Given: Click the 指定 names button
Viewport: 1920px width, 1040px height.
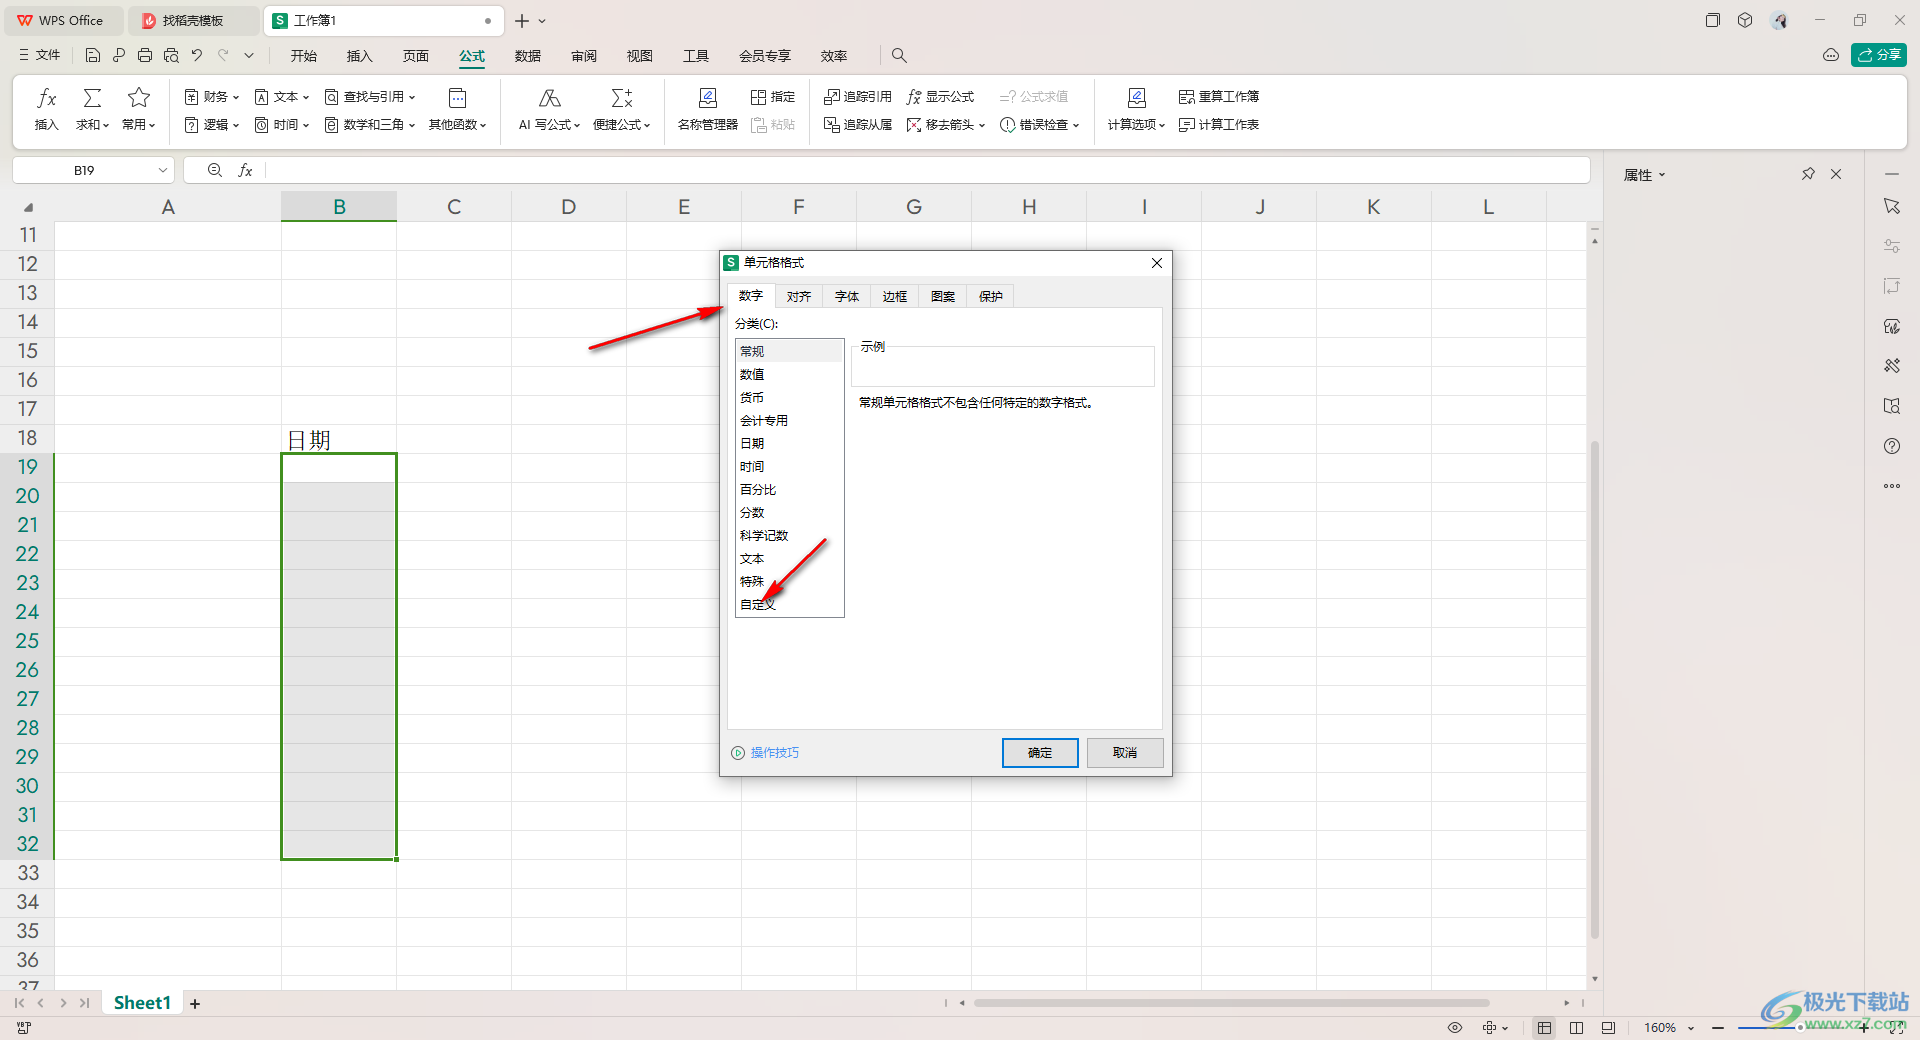Looking at the screenshot, I should 773,97.
